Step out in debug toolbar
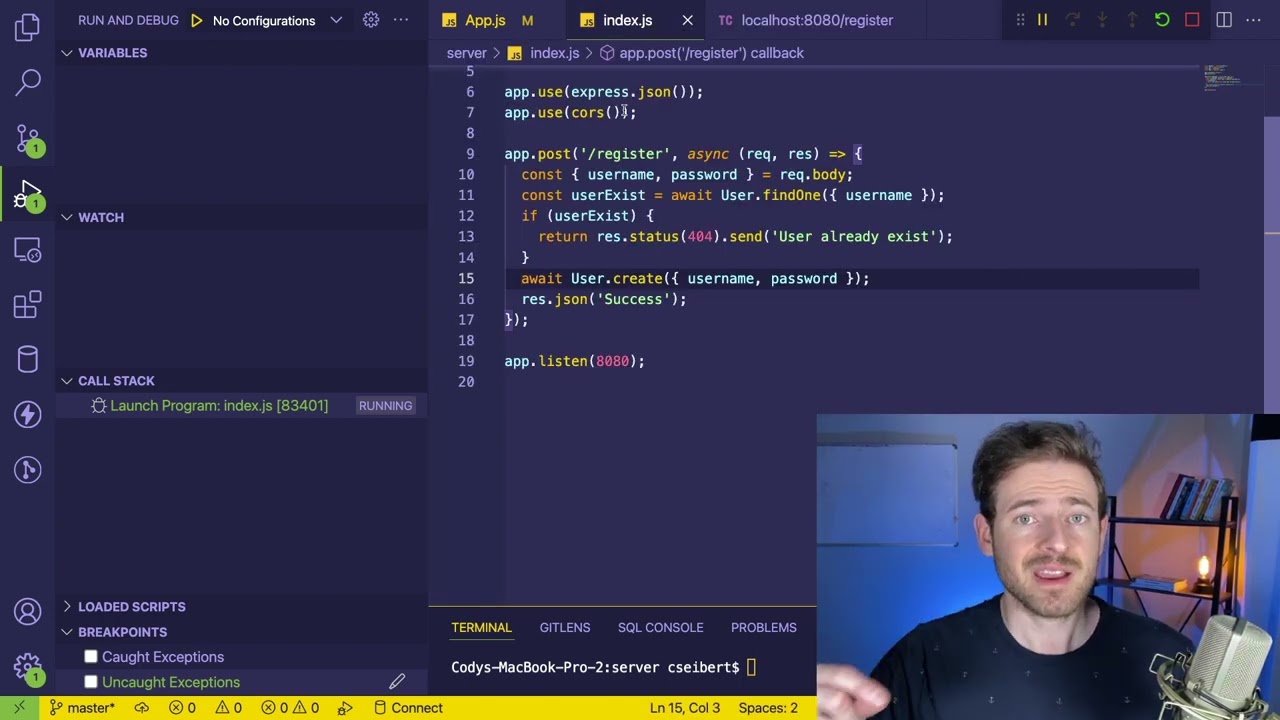Screen dimensions: 1280x720 click(1132, 20)
